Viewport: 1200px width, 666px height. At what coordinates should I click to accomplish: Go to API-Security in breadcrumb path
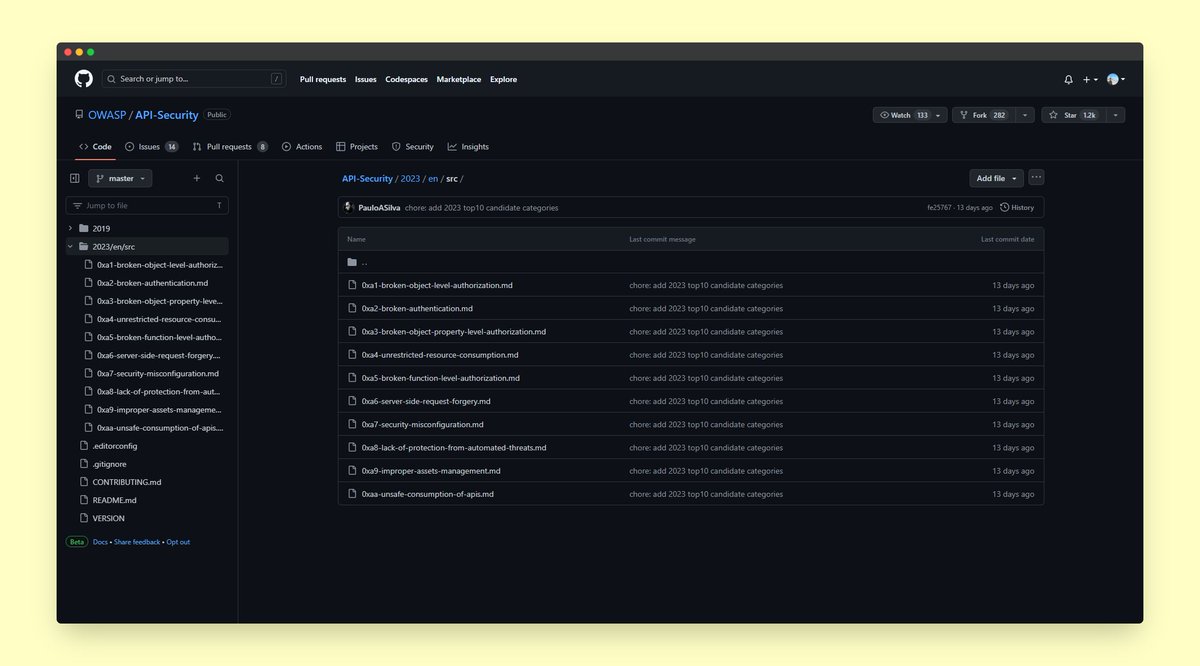(367, 178)
